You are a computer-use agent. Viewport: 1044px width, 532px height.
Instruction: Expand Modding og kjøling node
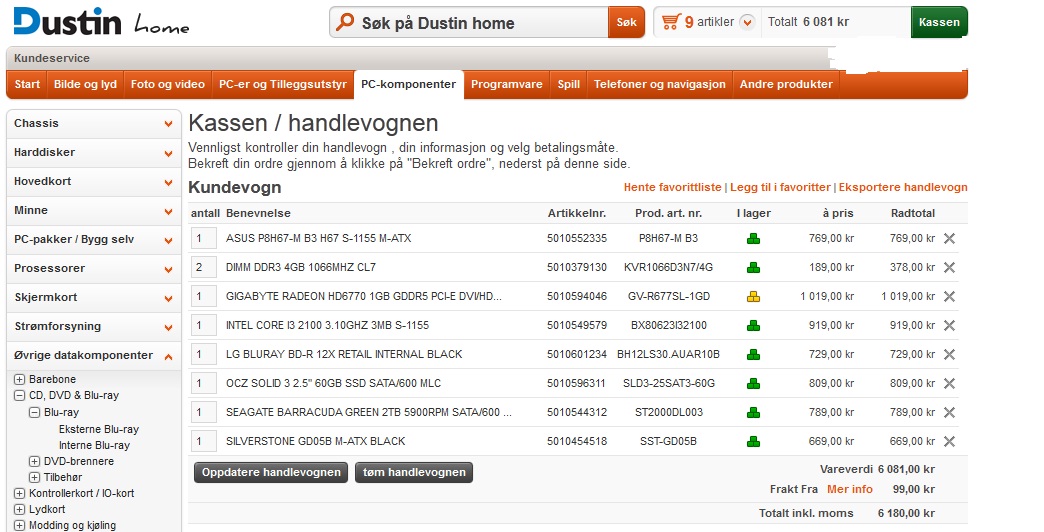20,525
